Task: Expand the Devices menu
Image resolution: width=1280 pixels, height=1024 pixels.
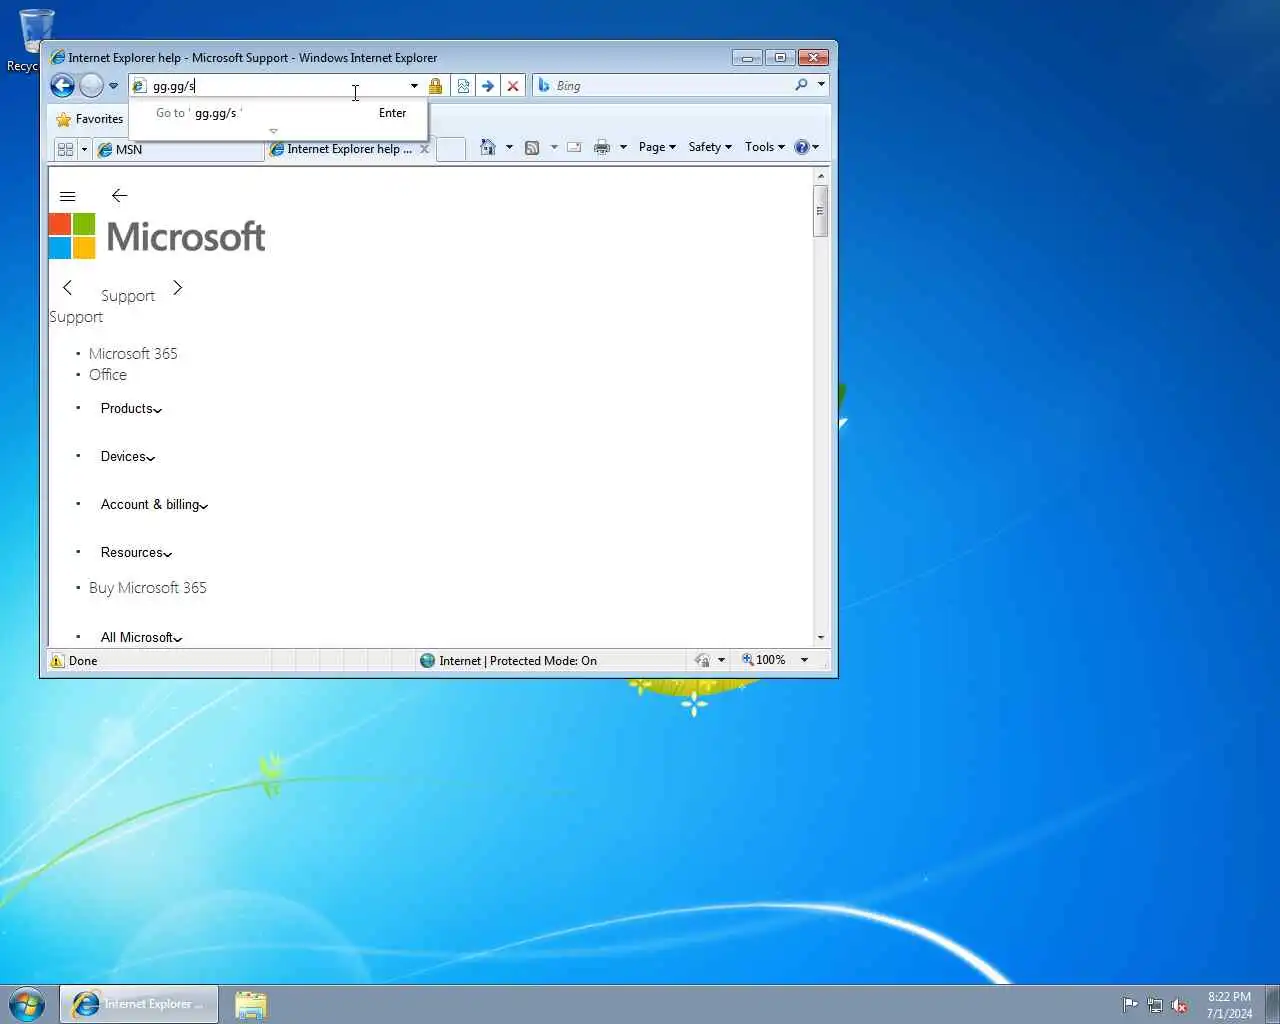Action: [x=128, y=457]
